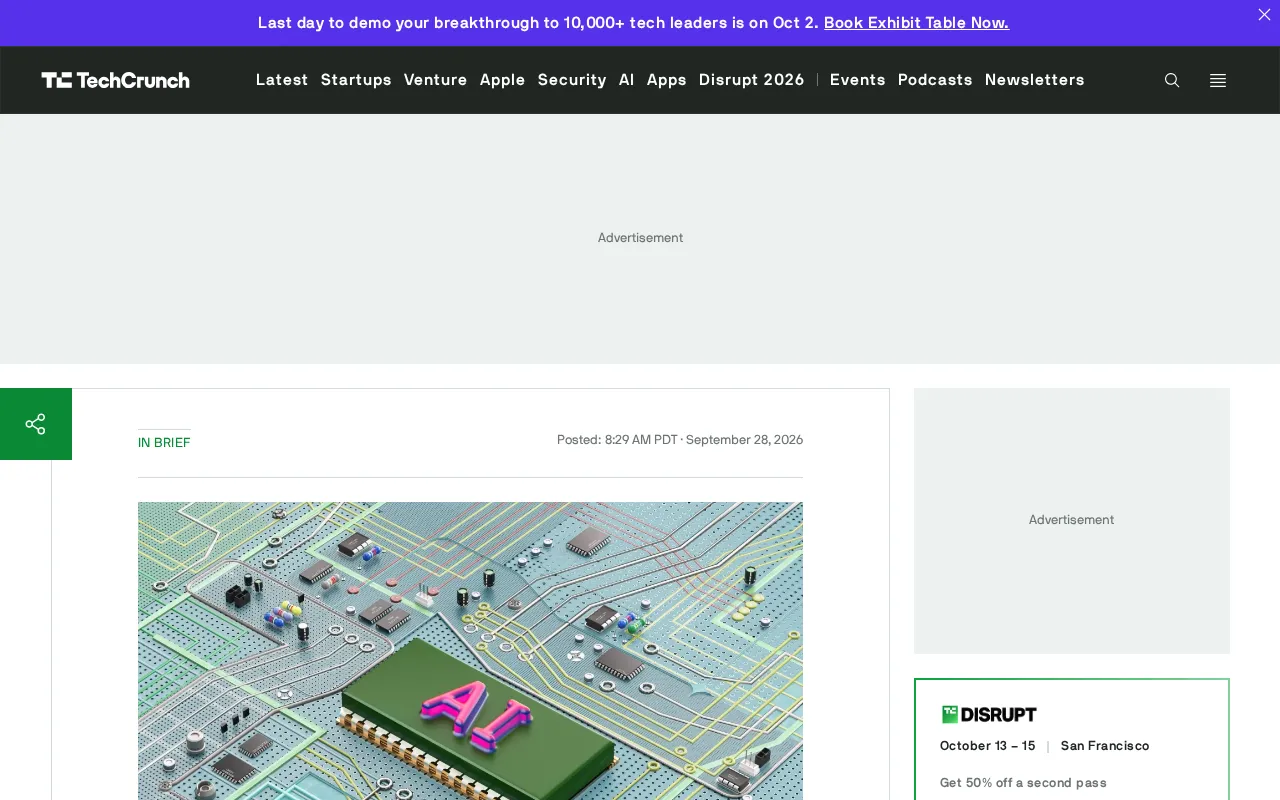Go to Podcasts page
1280x800 pixels.
tap(935, 80)
